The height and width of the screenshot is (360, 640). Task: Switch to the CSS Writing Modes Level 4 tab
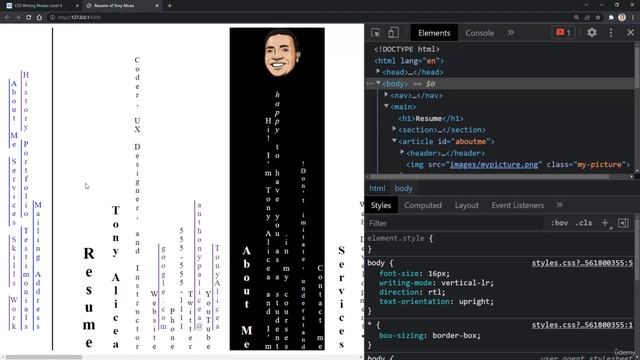tap(39, 6)
